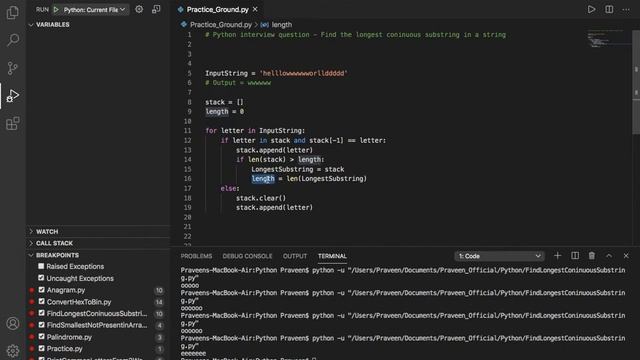The image size is (640, 360).
Task: Open the Explorer view in activity bar
Action: [13, 12]
